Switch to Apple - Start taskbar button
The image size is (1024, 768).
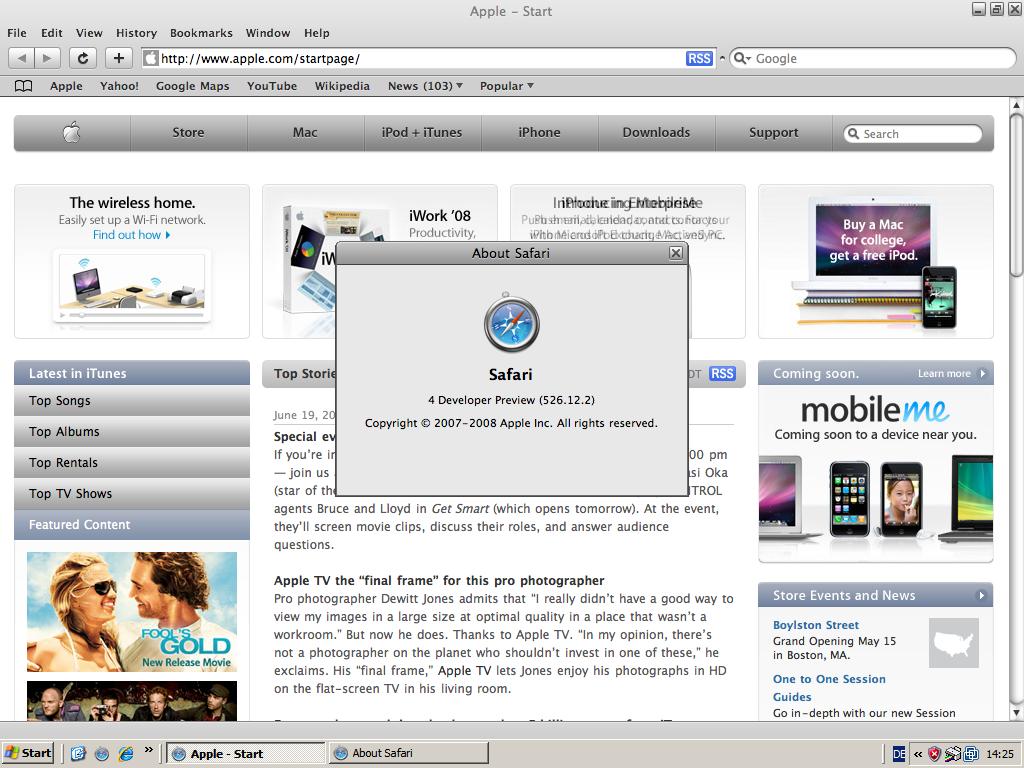tap(246, 754)
